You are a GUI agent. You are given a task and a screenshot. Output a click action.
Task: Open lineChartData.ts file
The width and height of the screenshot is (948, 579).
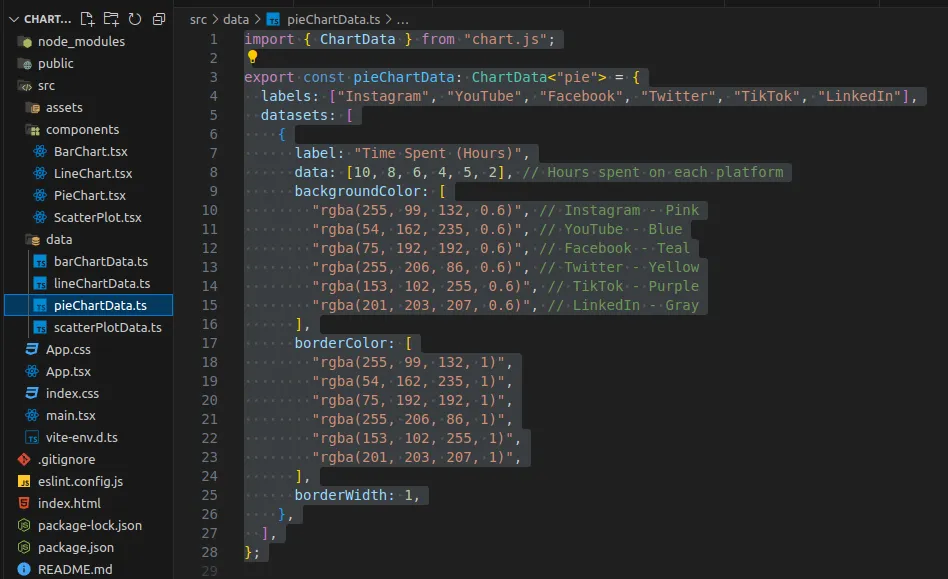coord(102,283)
